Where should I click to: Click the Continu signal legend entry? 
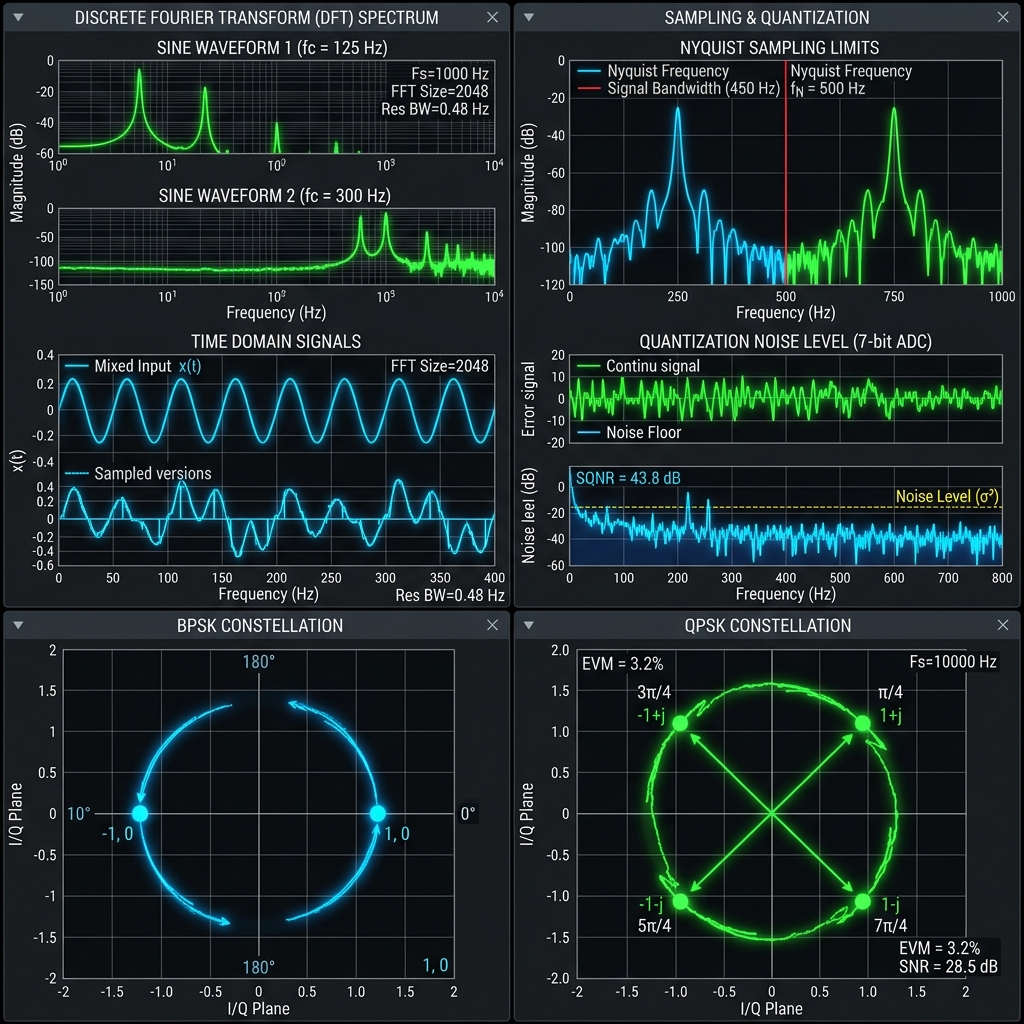tap(638, 366)
